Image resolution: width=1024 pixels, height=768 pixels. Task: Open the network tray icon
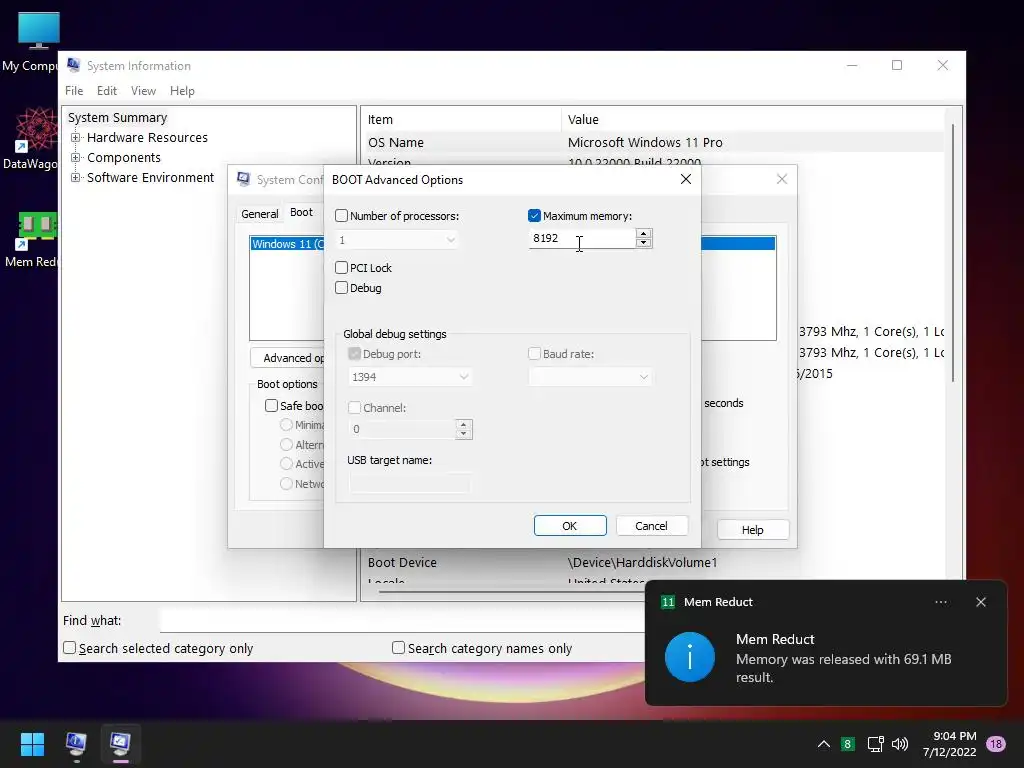click(x=875, y=744)
